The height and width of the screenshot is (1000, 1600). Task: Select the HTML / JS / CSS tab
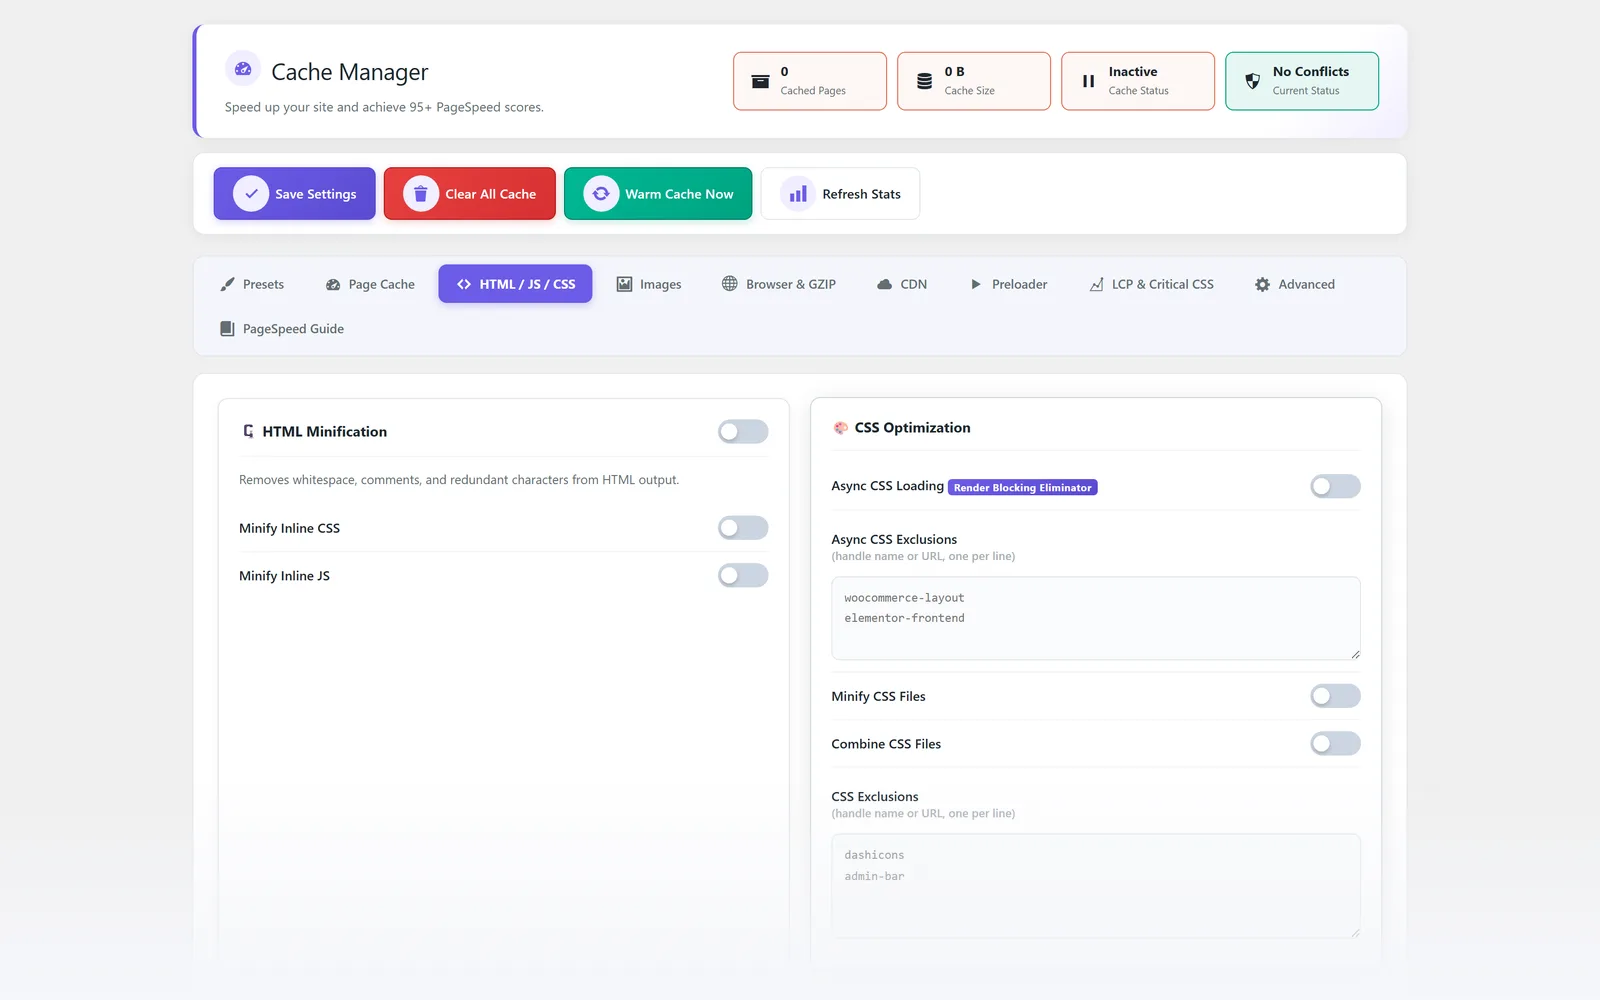(515, 284)
